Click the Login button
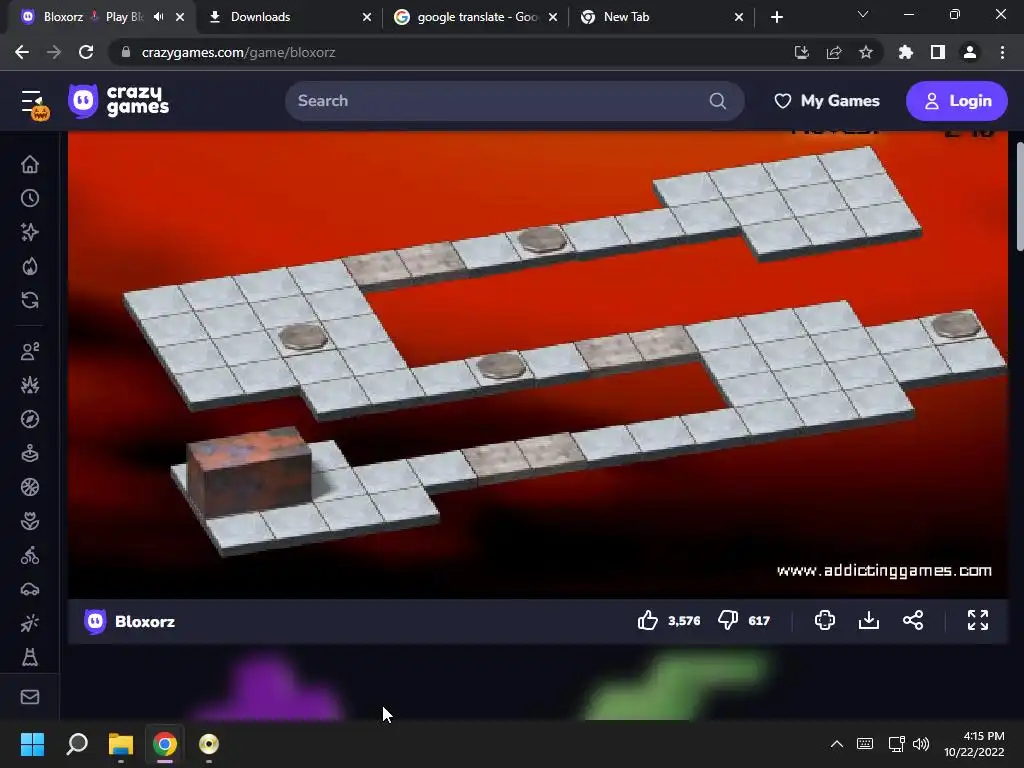The image size is (1024, 768). [957, 101]
